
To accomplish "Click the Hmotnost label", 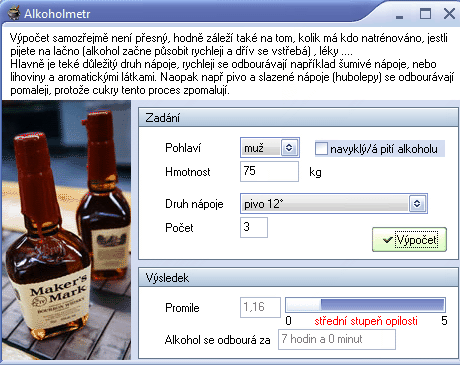I will 188,172.
